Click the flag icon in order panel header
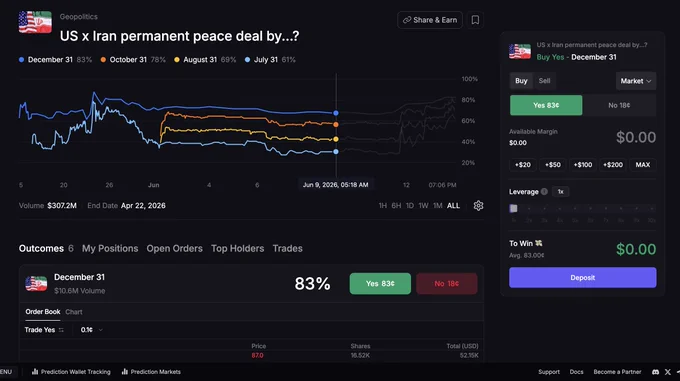Viewport: 680px width, 381px height. [520, 51]
